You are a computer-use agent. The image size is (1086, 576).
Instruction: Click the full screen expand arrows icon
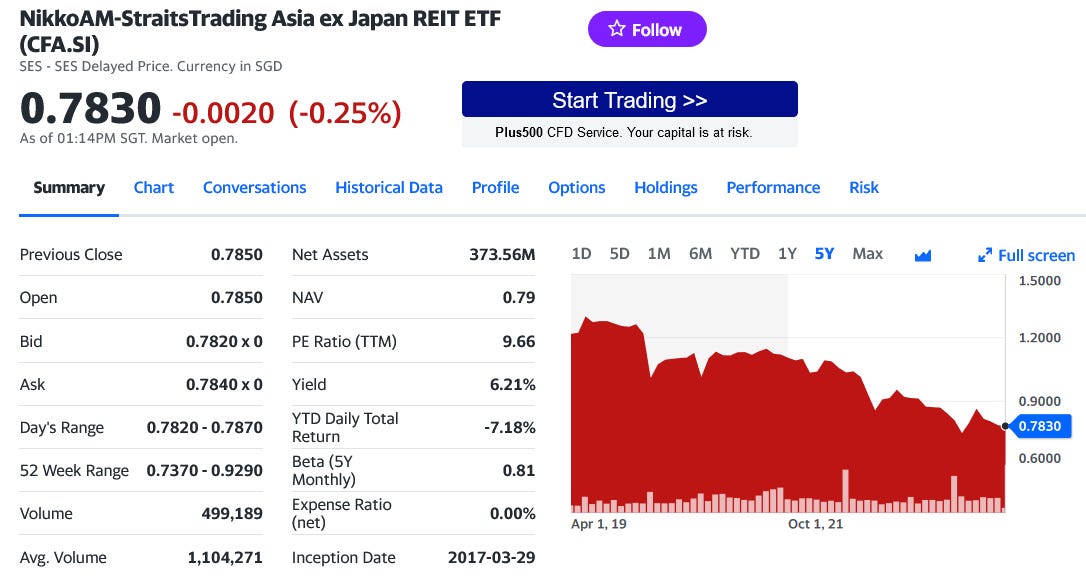coord(984,255)
